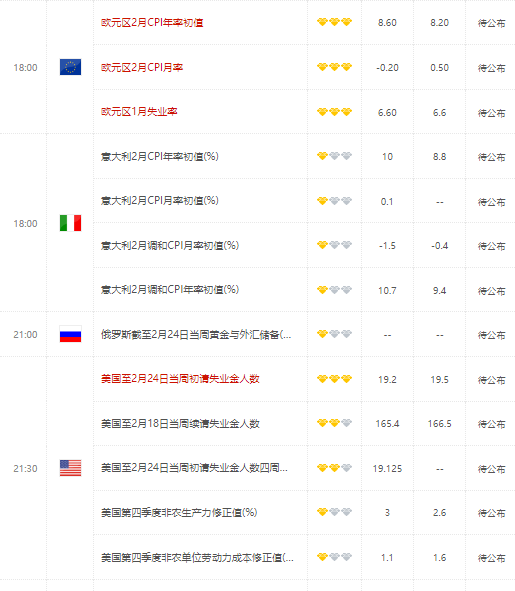The image size is (515, 591).
Task: Select previous value 8.60
Action: (x=387, y=23)
